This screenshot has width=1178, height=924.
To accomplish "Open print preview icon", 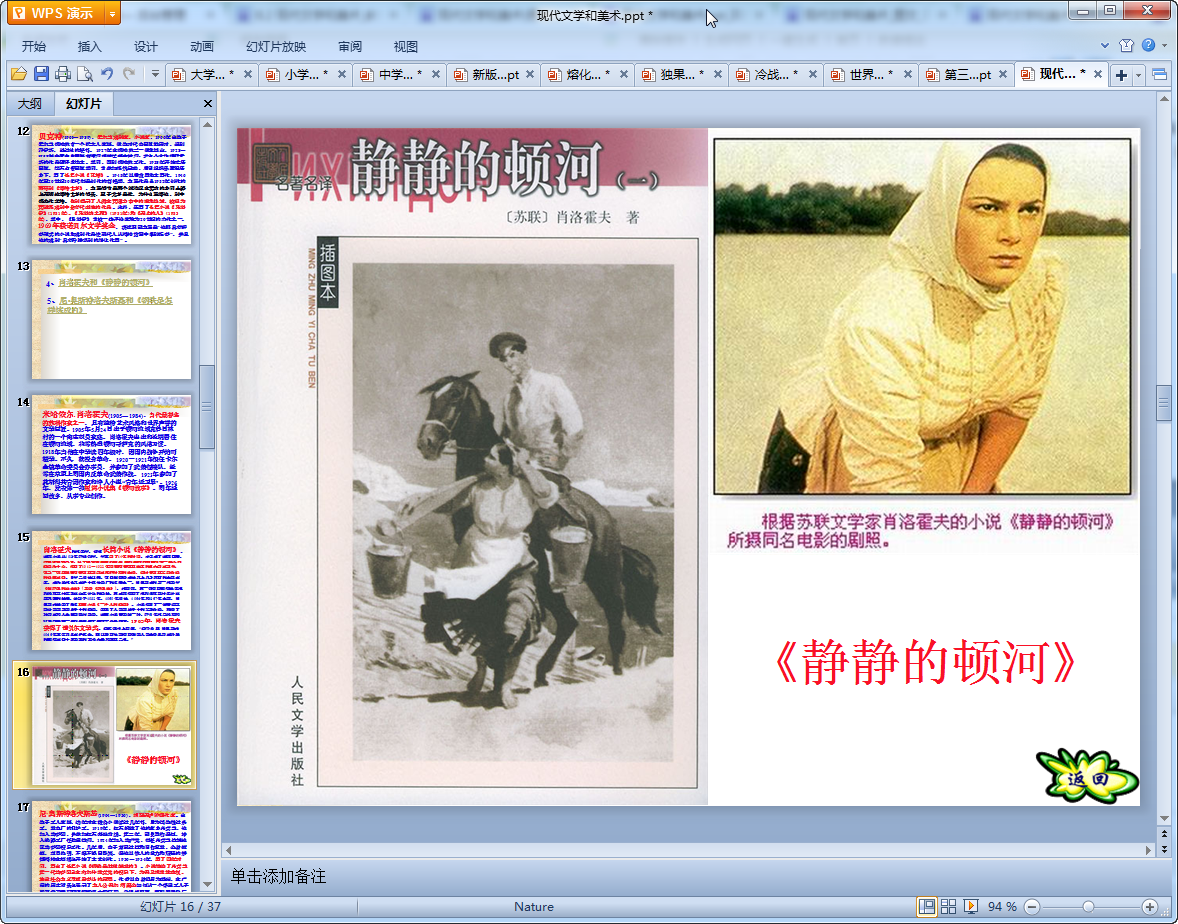I will [85, 74].
